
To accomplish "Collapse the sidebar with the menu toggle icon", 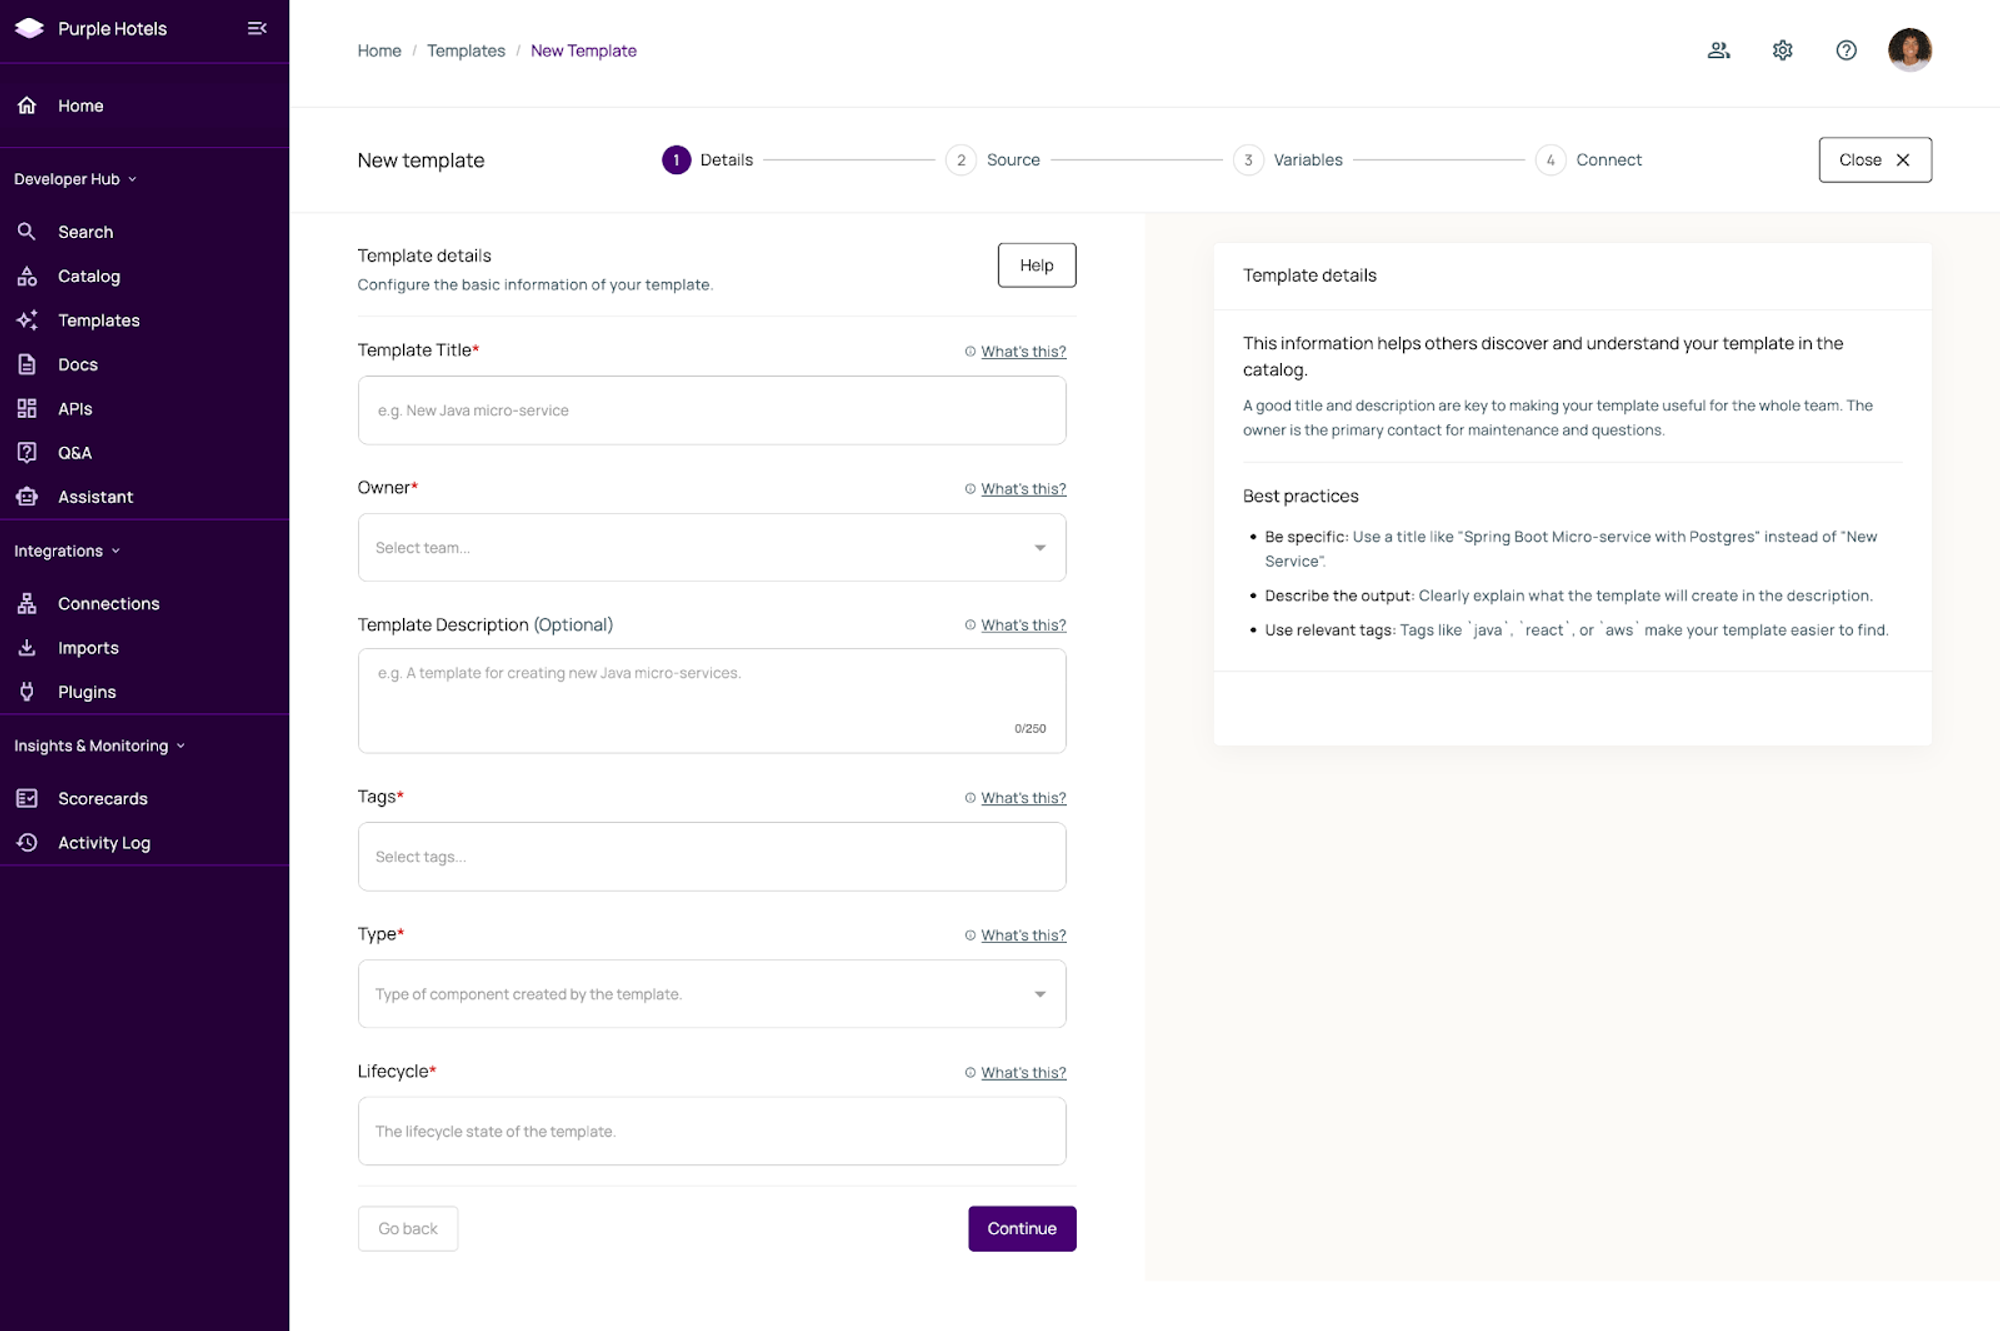I will [x=257, y=28].
